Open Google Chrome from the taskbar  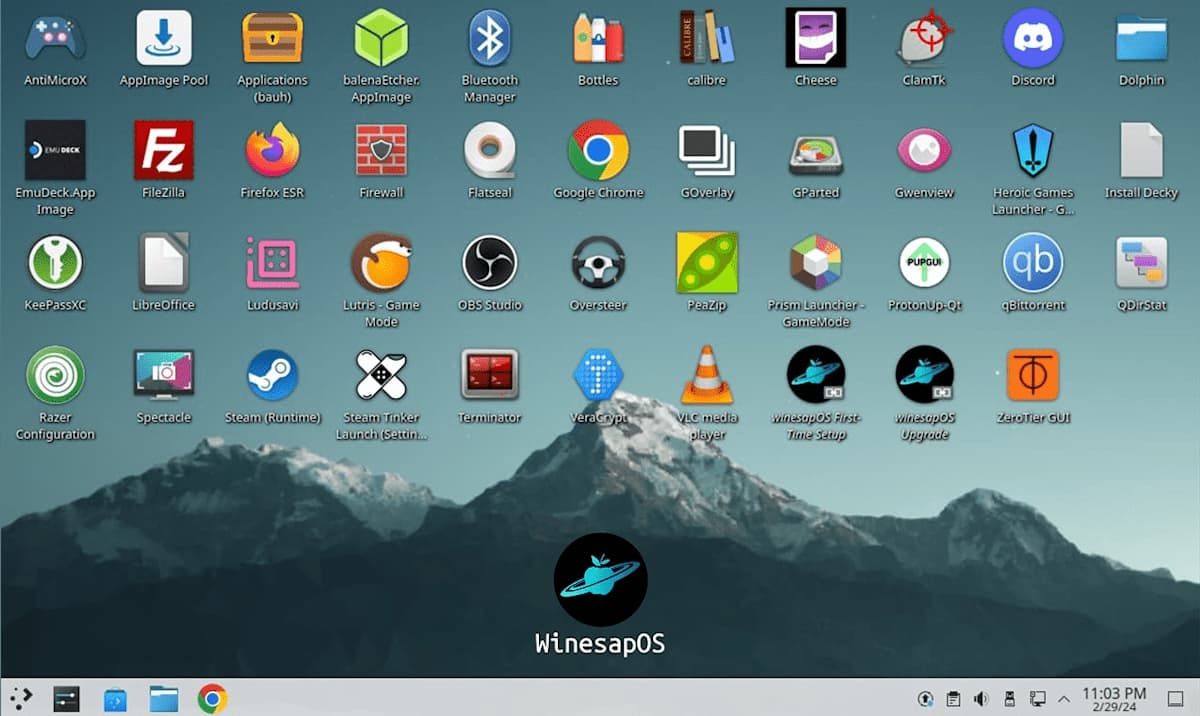(x=212, y=698)
